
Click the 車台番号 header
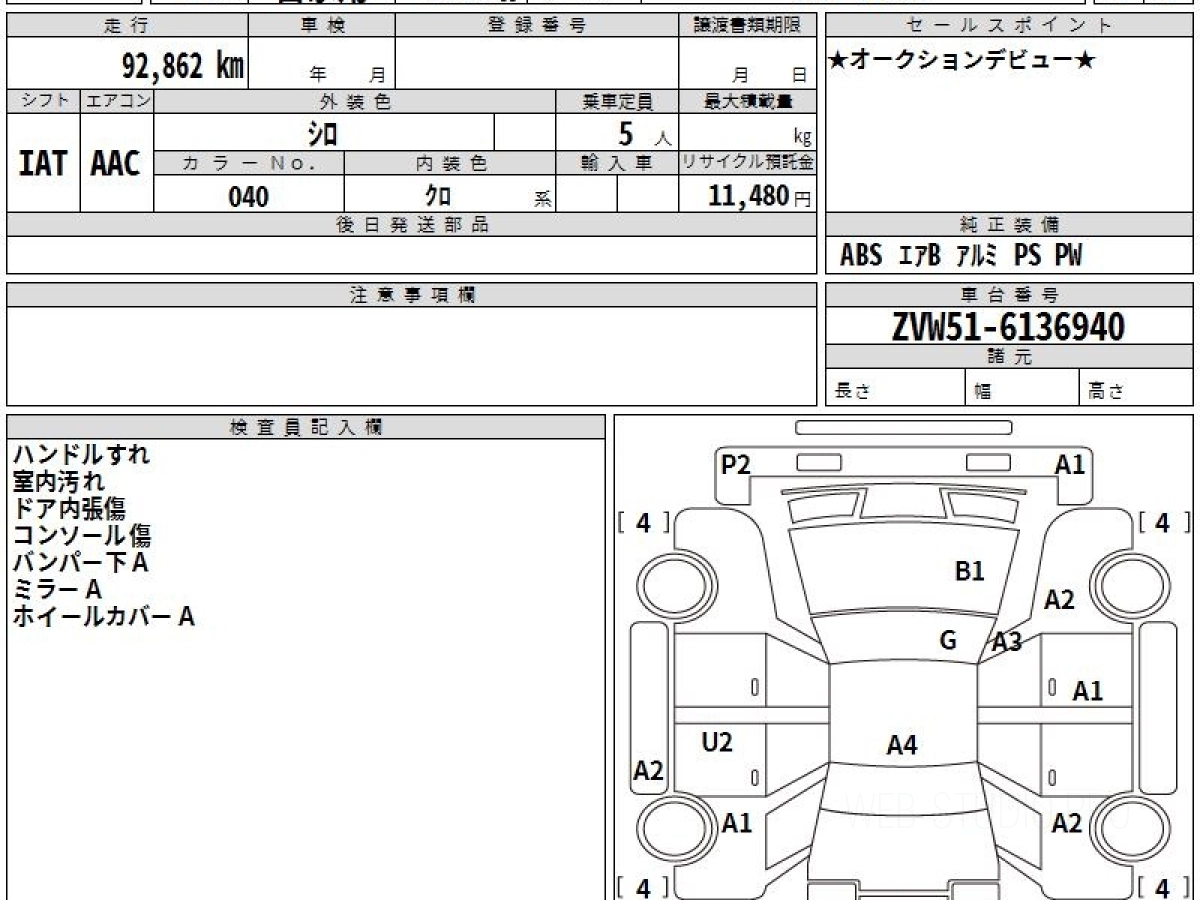tap(1010, 295)
